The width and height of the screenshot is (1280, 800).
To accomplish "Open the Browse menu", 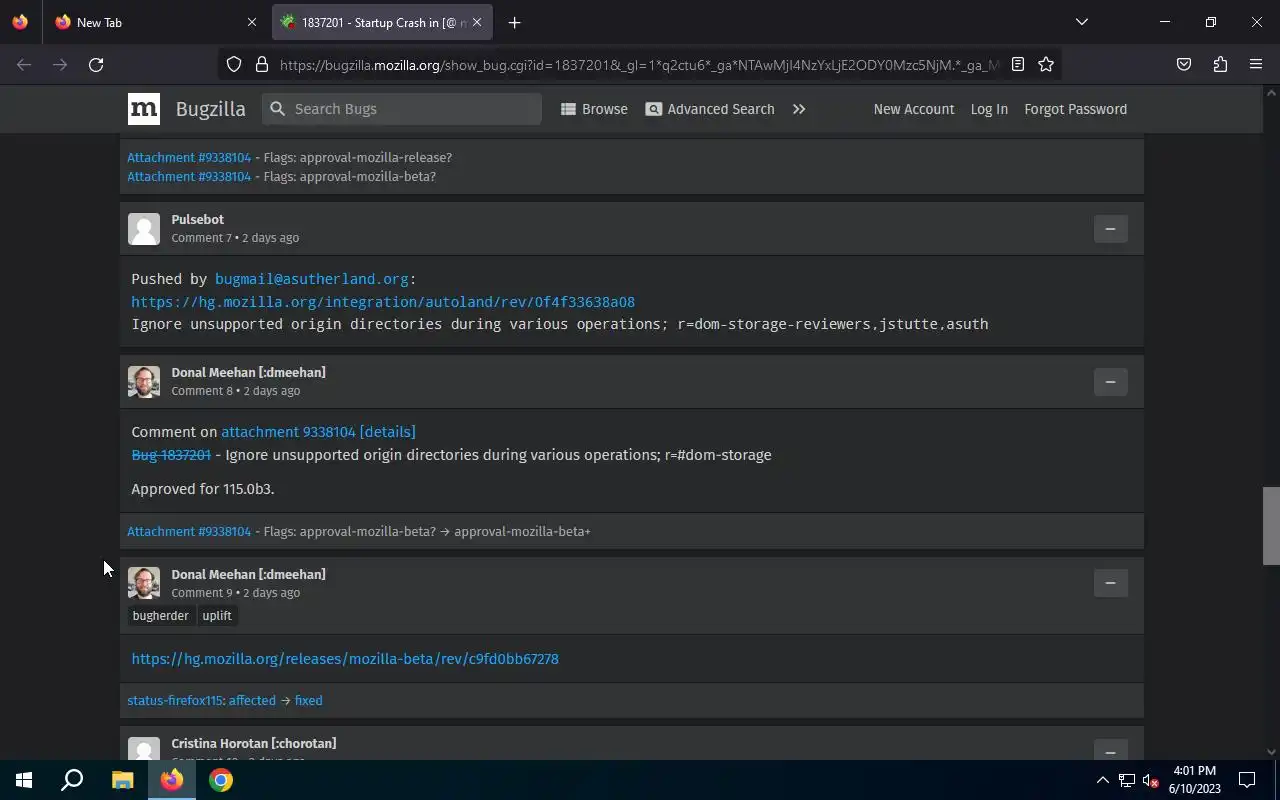I will pos(594,109).
